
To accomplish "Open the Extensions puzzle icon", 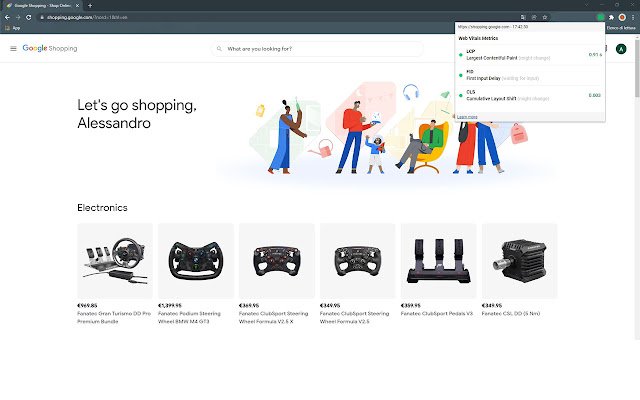I will pyautogui.click(x=611, y=17).
